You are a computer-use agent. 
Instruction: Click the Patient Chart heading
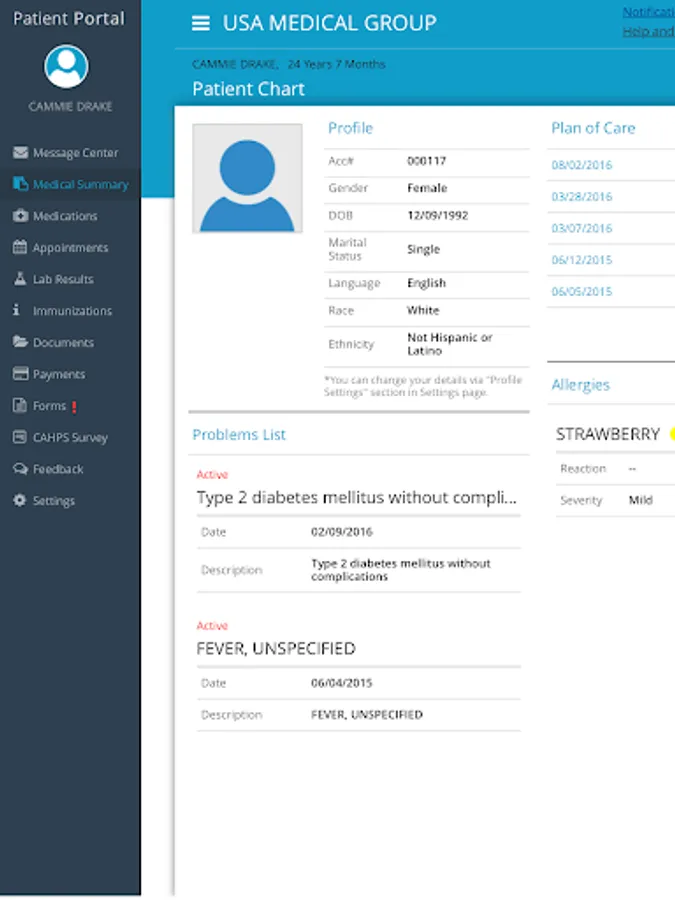pos(248,89)
